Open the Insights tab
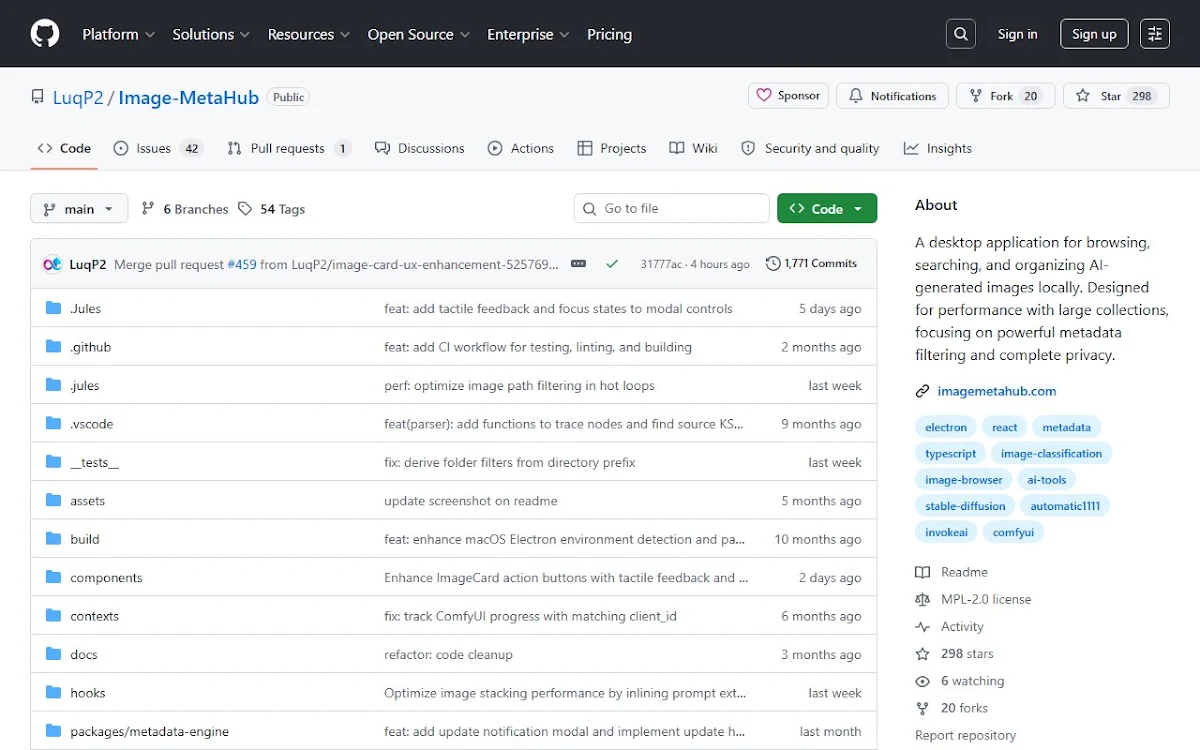The height and width of the screenshot is (750, 1200). [938, 148]
